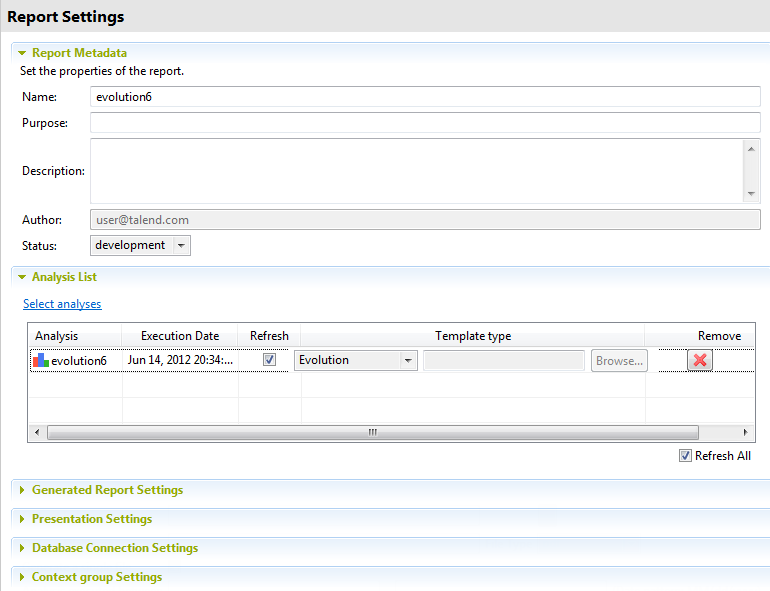Click inside the Description text area
The height and width of the screenshot is (591, 770).
[415, 171]
